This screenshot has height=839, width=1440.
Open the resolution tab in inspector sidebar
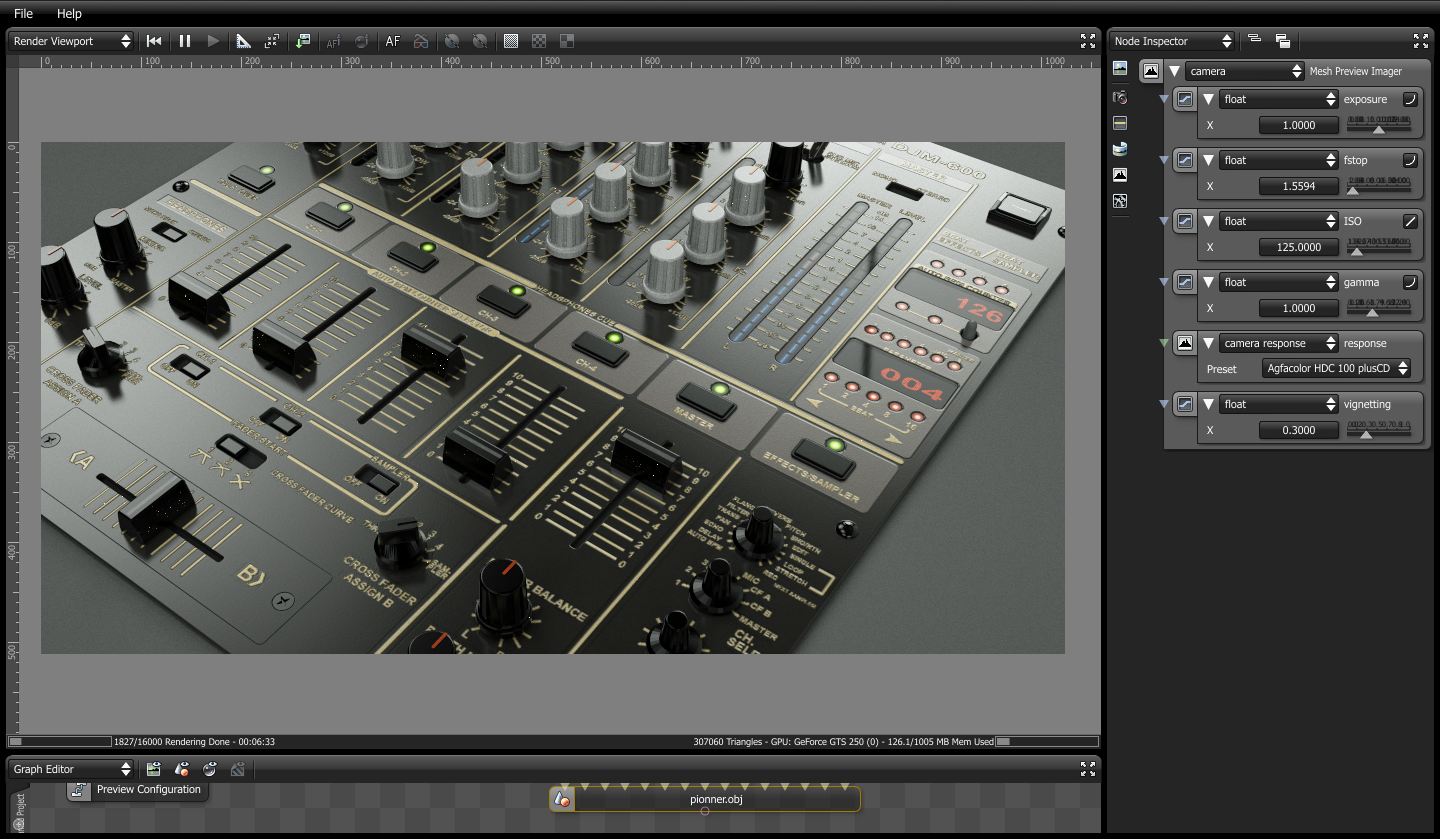[1120, 123]
